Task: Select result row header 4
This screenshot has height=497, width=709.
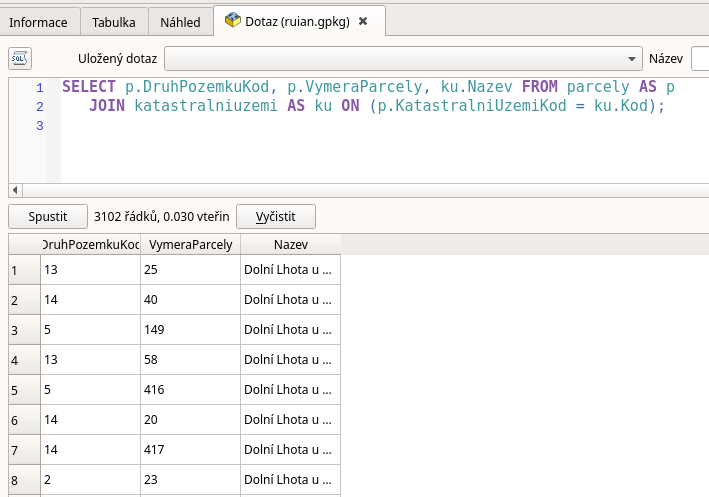Action: coord(24,360)
